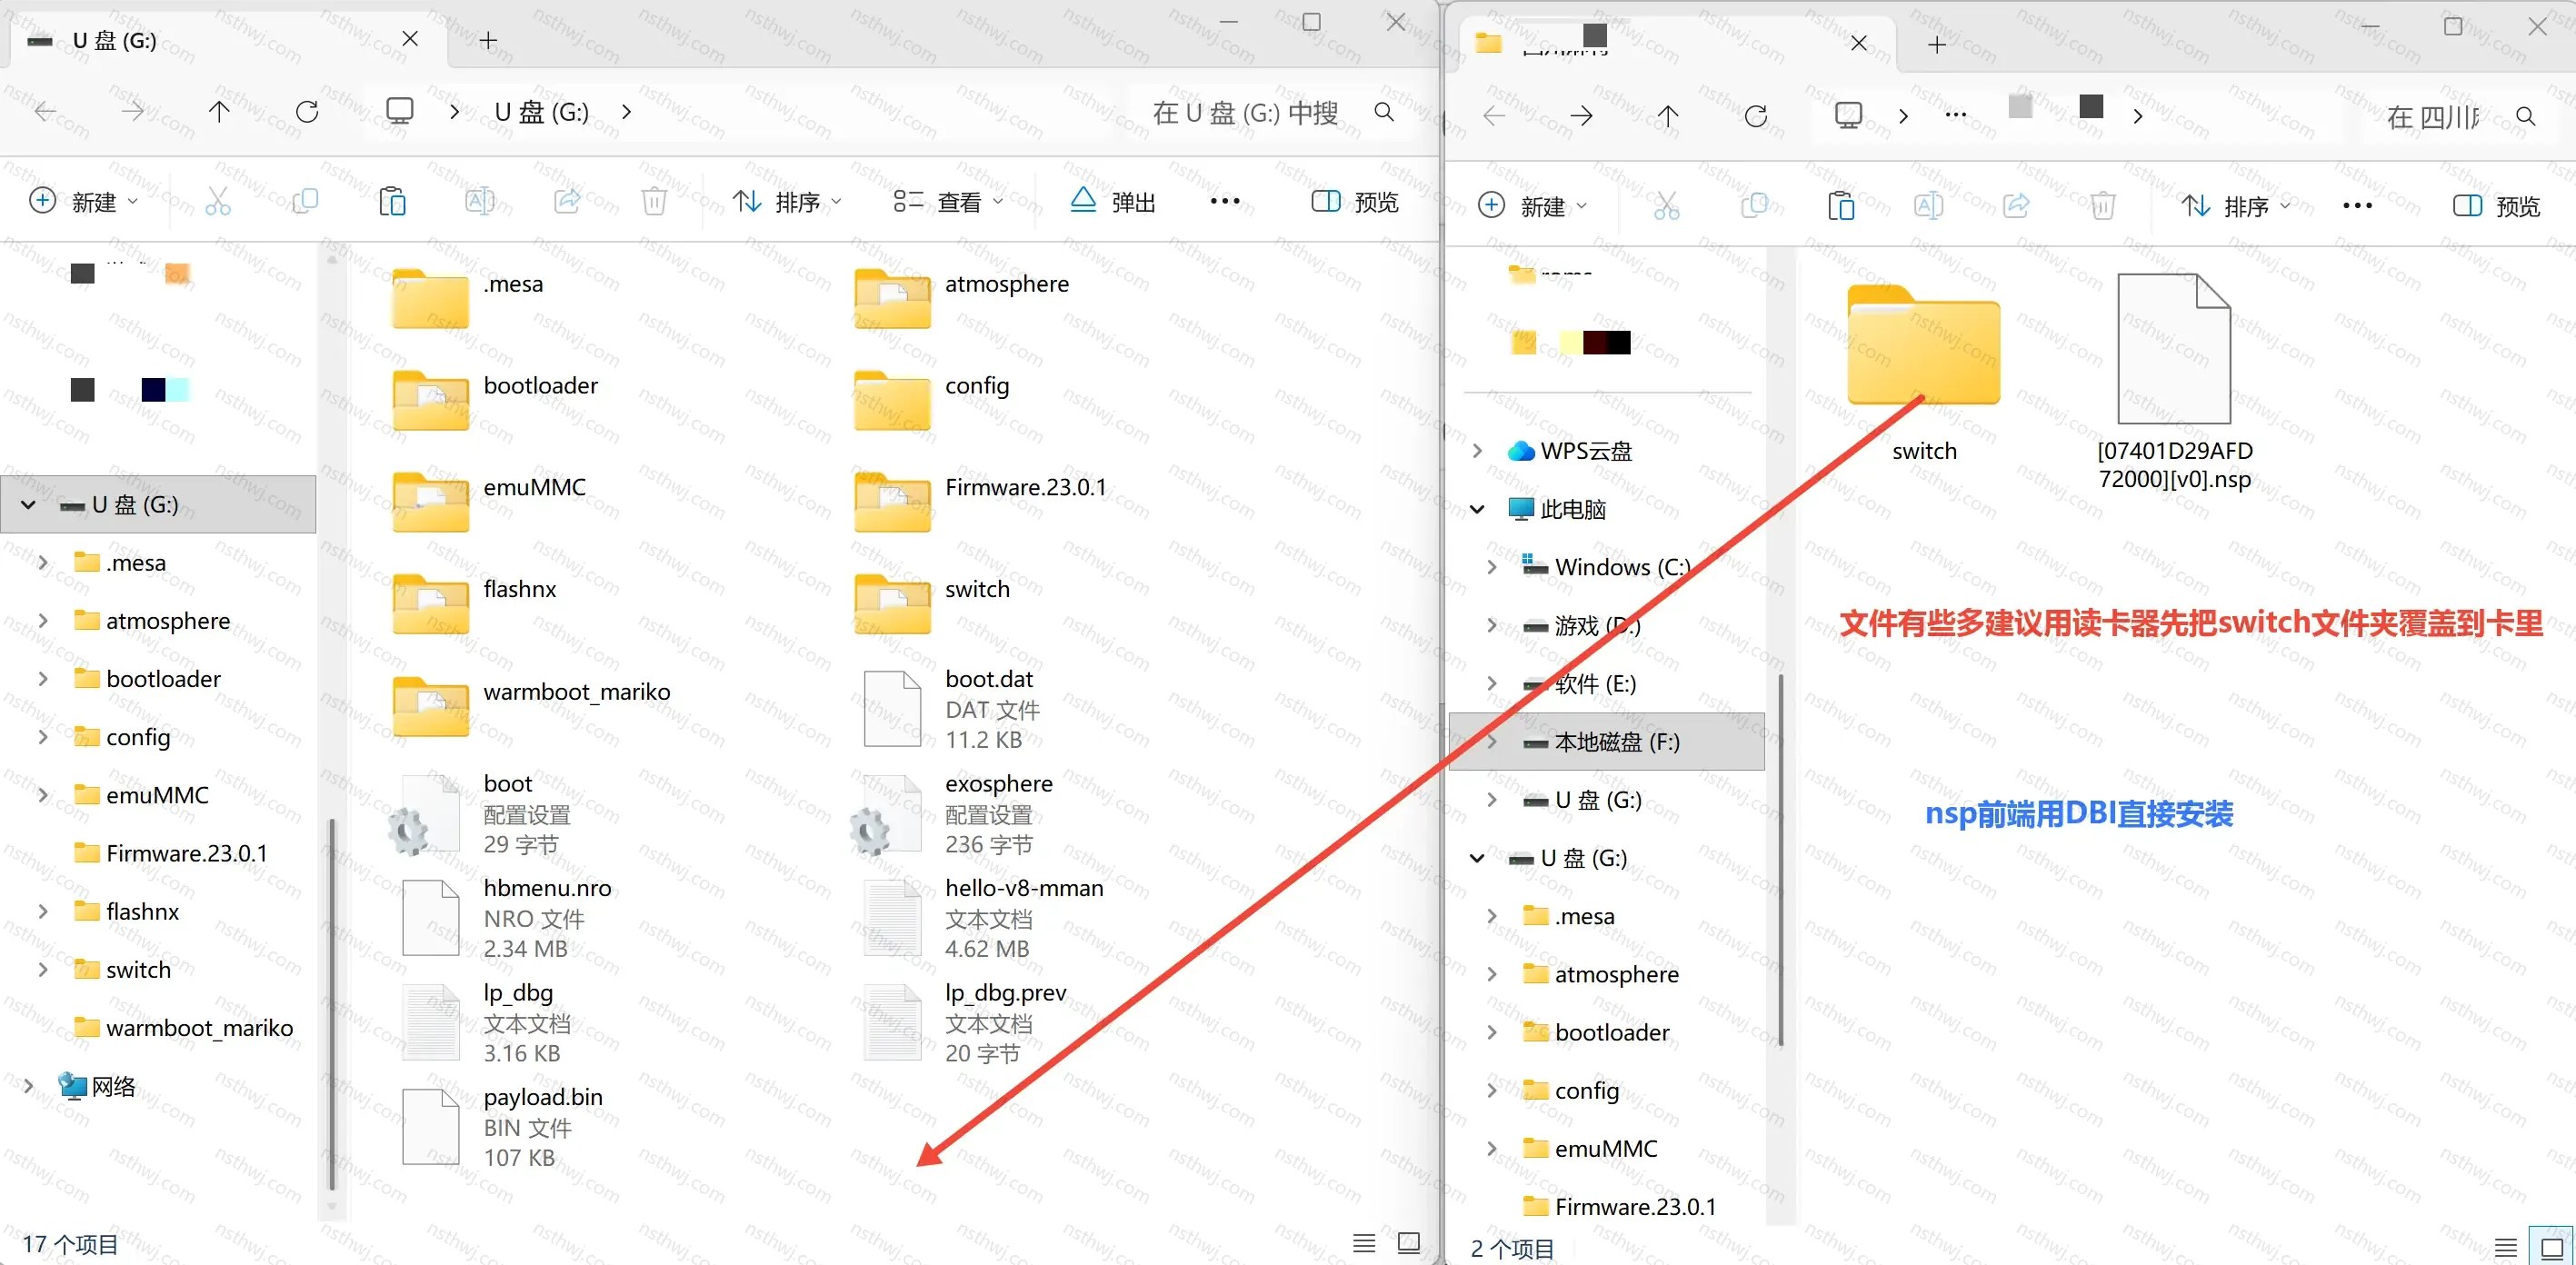Open the Sort (排序) dropdown in left window

pos(787,202)
